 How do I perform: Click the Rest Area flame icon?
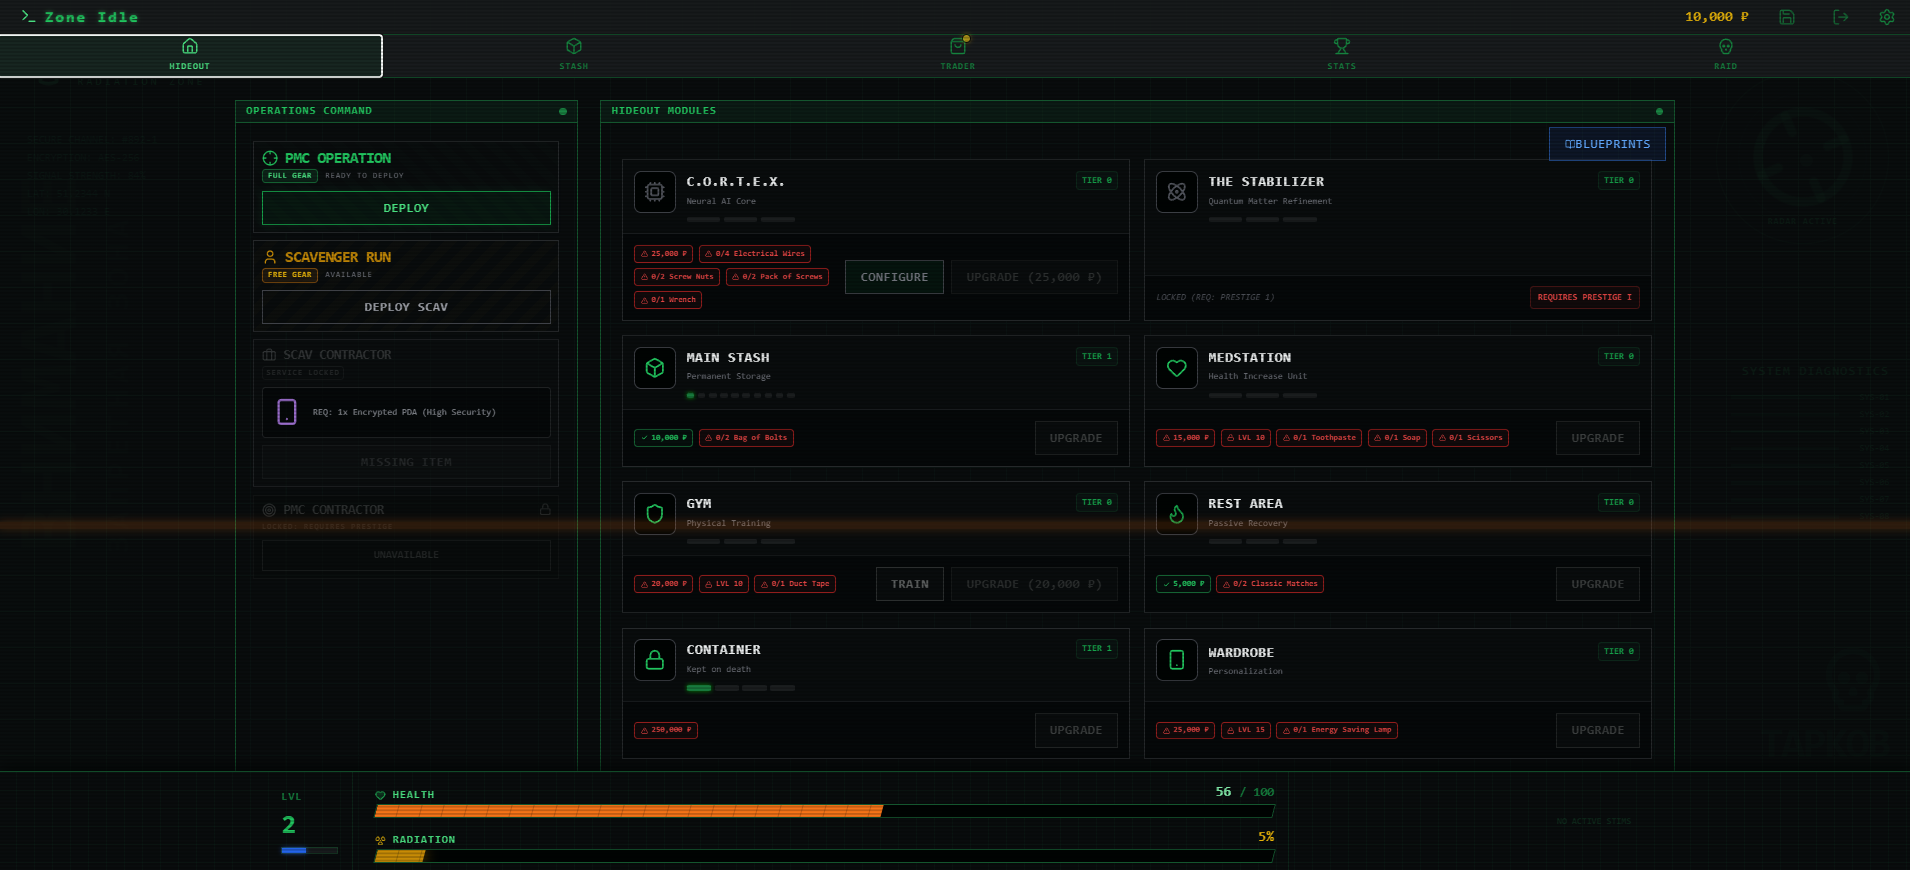tap(1177, 513)
